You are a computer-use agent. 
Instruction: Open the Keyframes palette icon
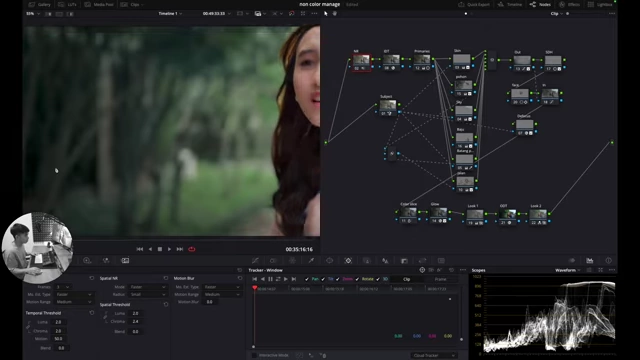[x=571, y=260]
